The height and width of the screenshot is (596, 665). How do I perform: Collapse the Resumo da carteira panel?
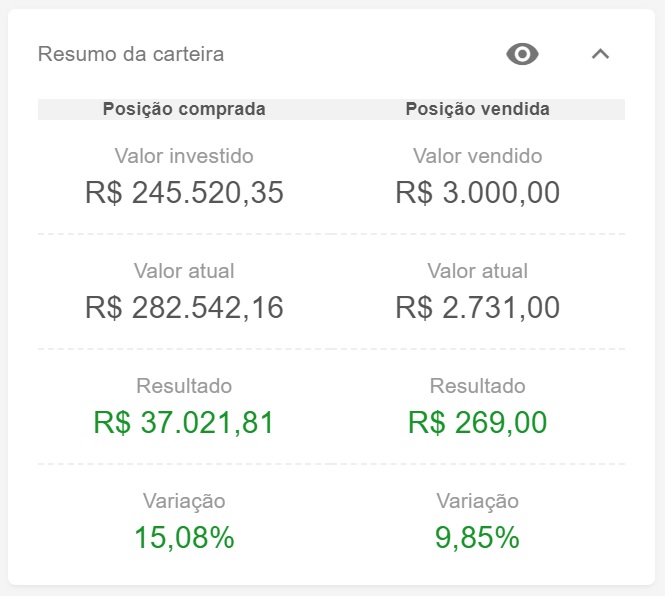(600, 54)
